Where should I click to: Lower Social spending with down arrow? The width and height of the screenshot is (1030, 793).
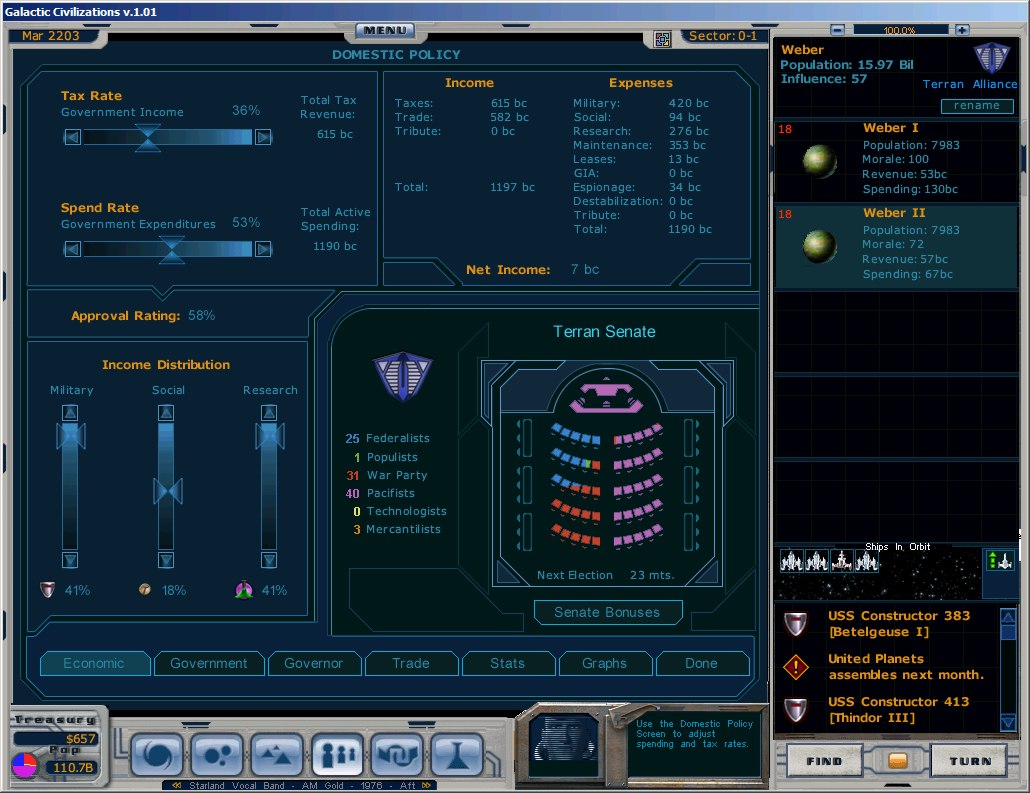pyautogui.click(x=166, y=560)
